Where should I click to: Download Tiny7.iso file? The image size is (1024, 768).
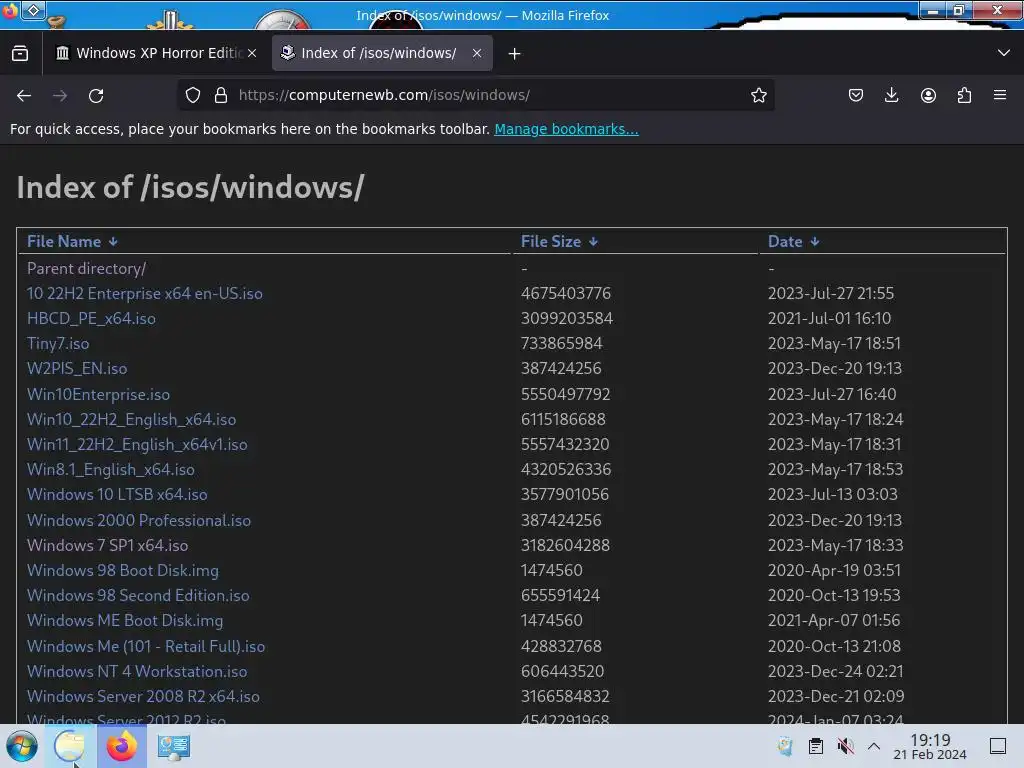tap(58, 344)
